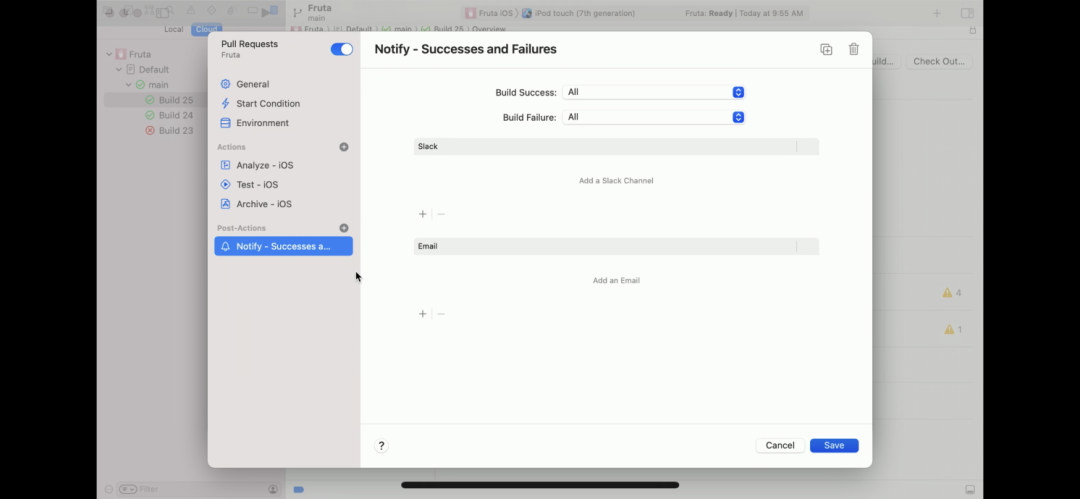Click the filter options icon in Xcode navigator

tap(128, 489)
